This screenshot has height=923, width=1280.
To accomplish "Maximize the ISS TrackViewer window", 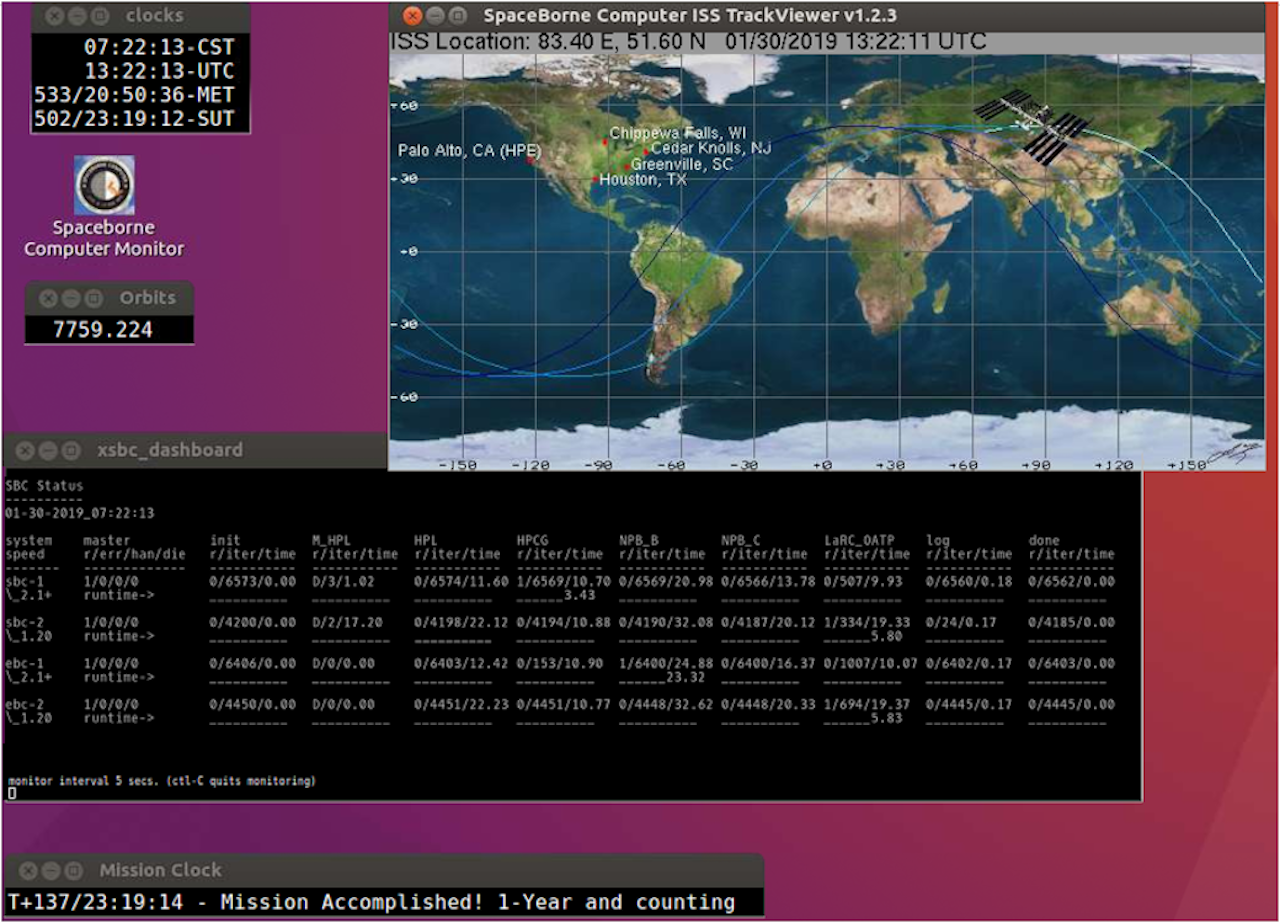I will coord(457,15).
